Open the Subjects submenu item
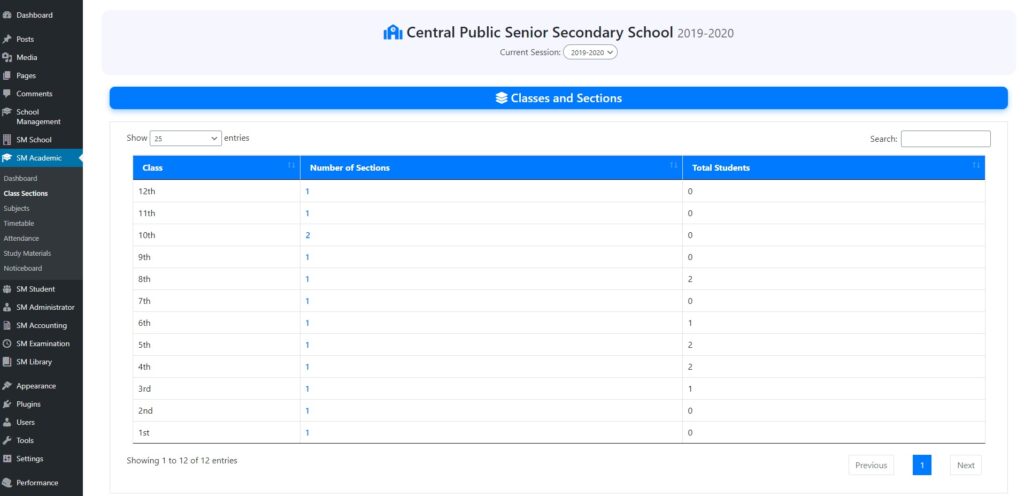 (x=17, y=208)
